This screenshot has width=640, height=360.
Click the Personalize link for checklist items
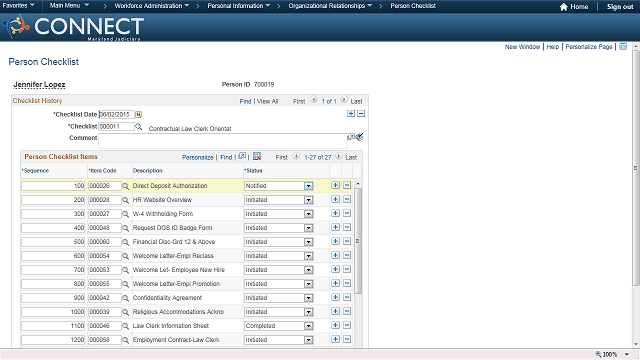pos(198,157)
